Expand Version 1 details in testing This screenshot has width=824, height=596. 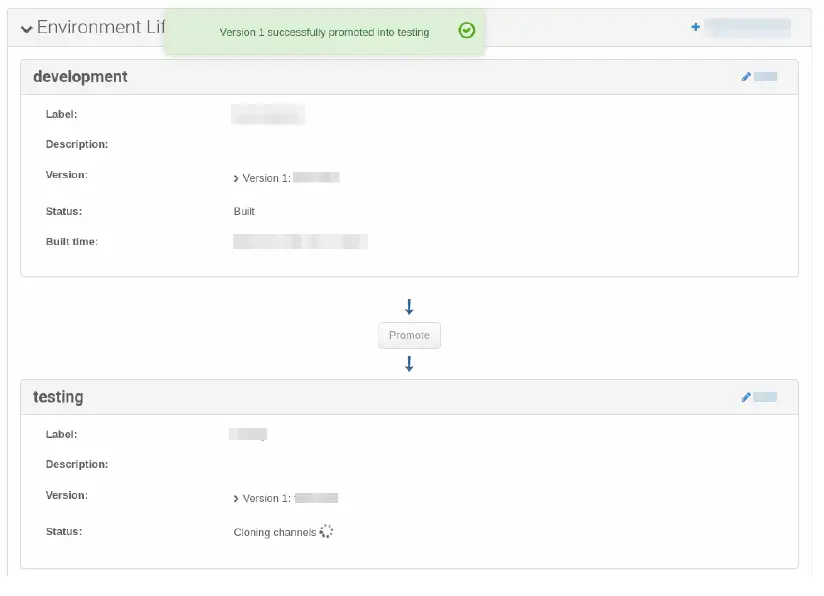tap(236, 498)
